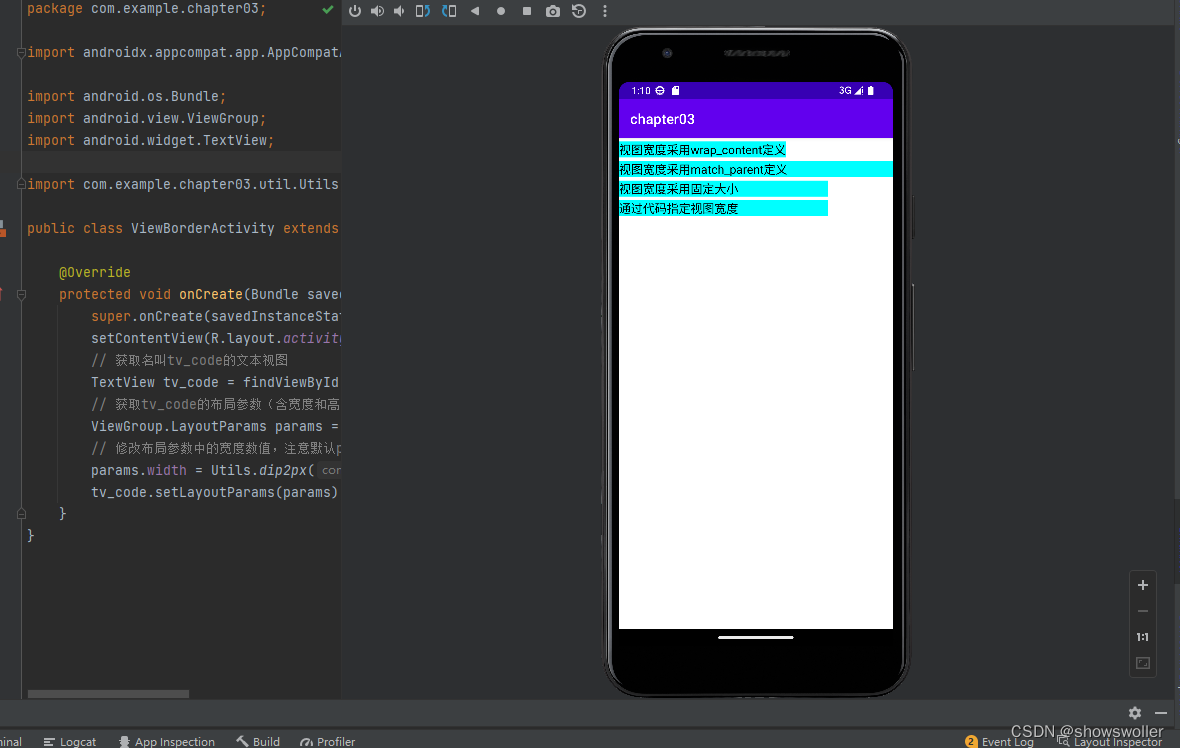Click the emulator 3G signal status indicator
1180x748 pixels.
tap(850, 90)
